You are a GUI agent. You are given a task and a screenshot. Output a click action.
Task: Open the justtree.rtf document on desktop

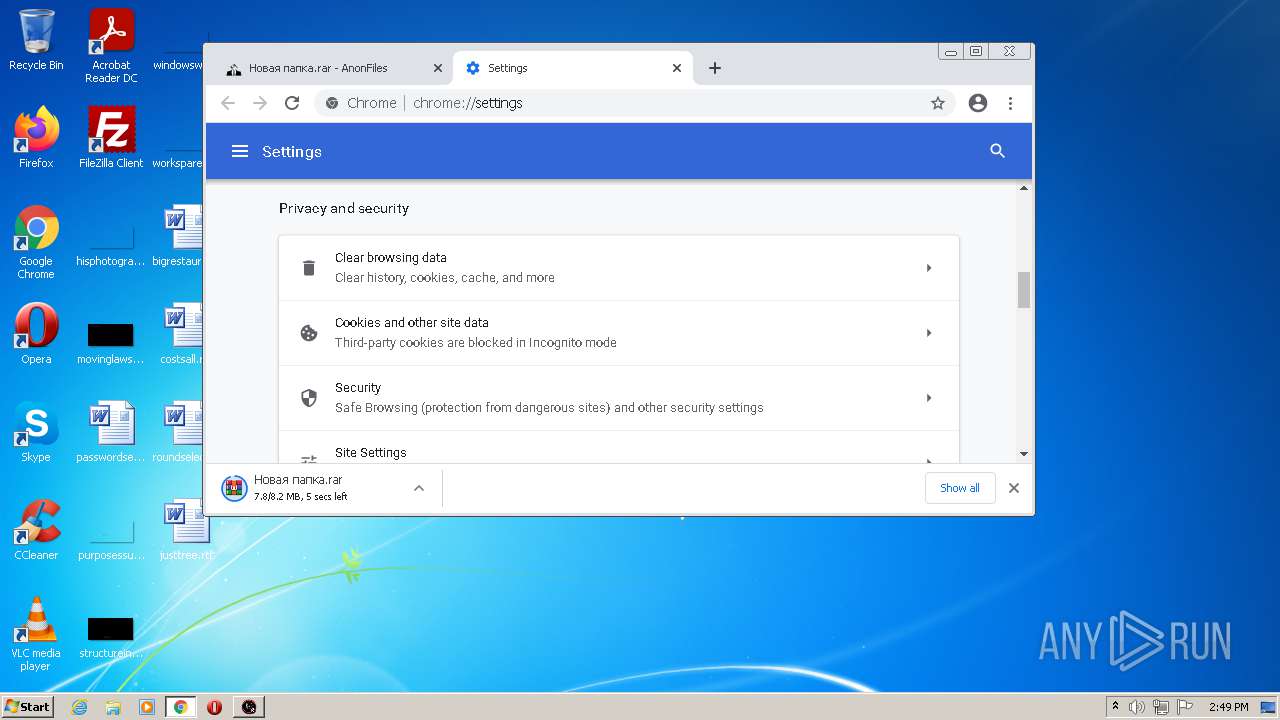(x=184, y=530)
